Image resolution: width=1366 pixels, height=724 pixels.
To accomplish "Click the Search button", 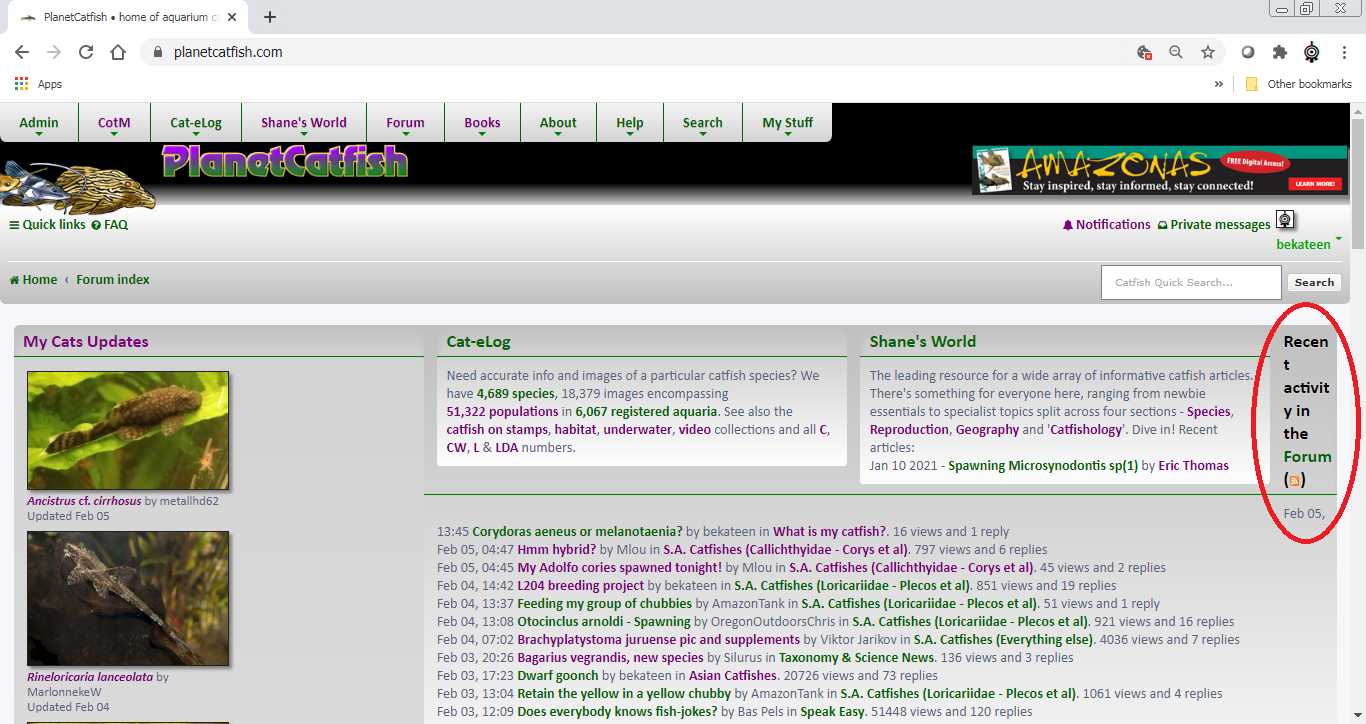I will click(x=1314, y=282).
